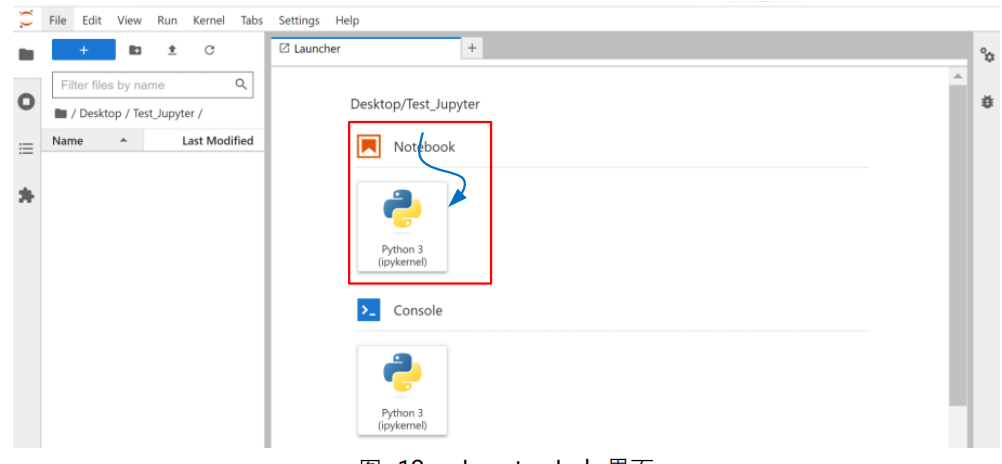This screenshot has width=1002, height=464.
Task: Click the blue Console section icon
Action: tap(369, 310)
